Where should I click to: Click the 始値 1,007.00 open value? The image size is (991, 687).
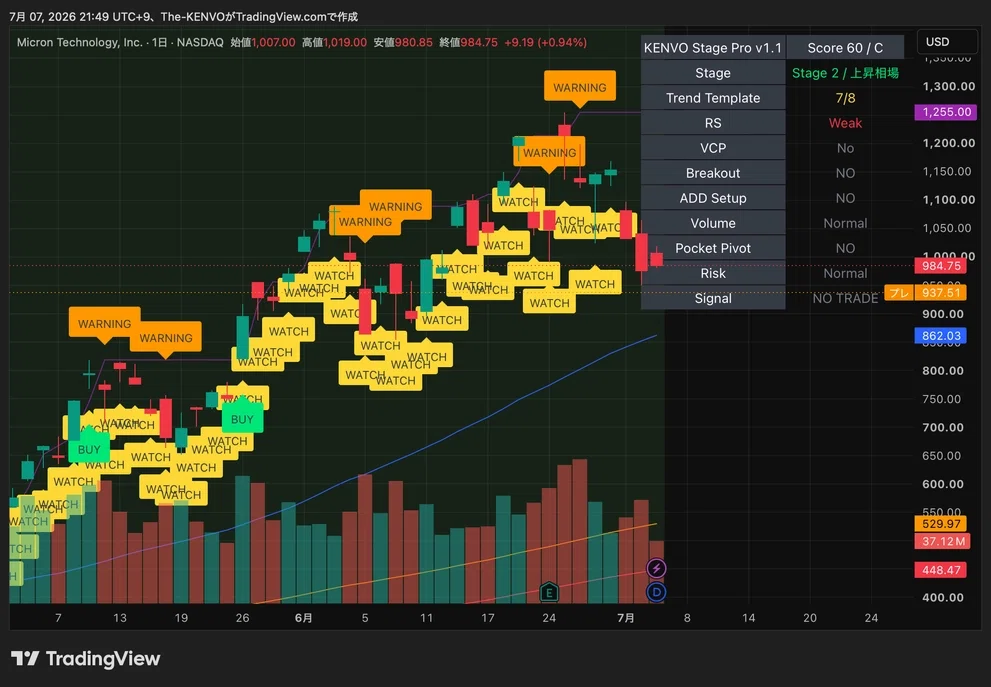[x=263, y=42]
